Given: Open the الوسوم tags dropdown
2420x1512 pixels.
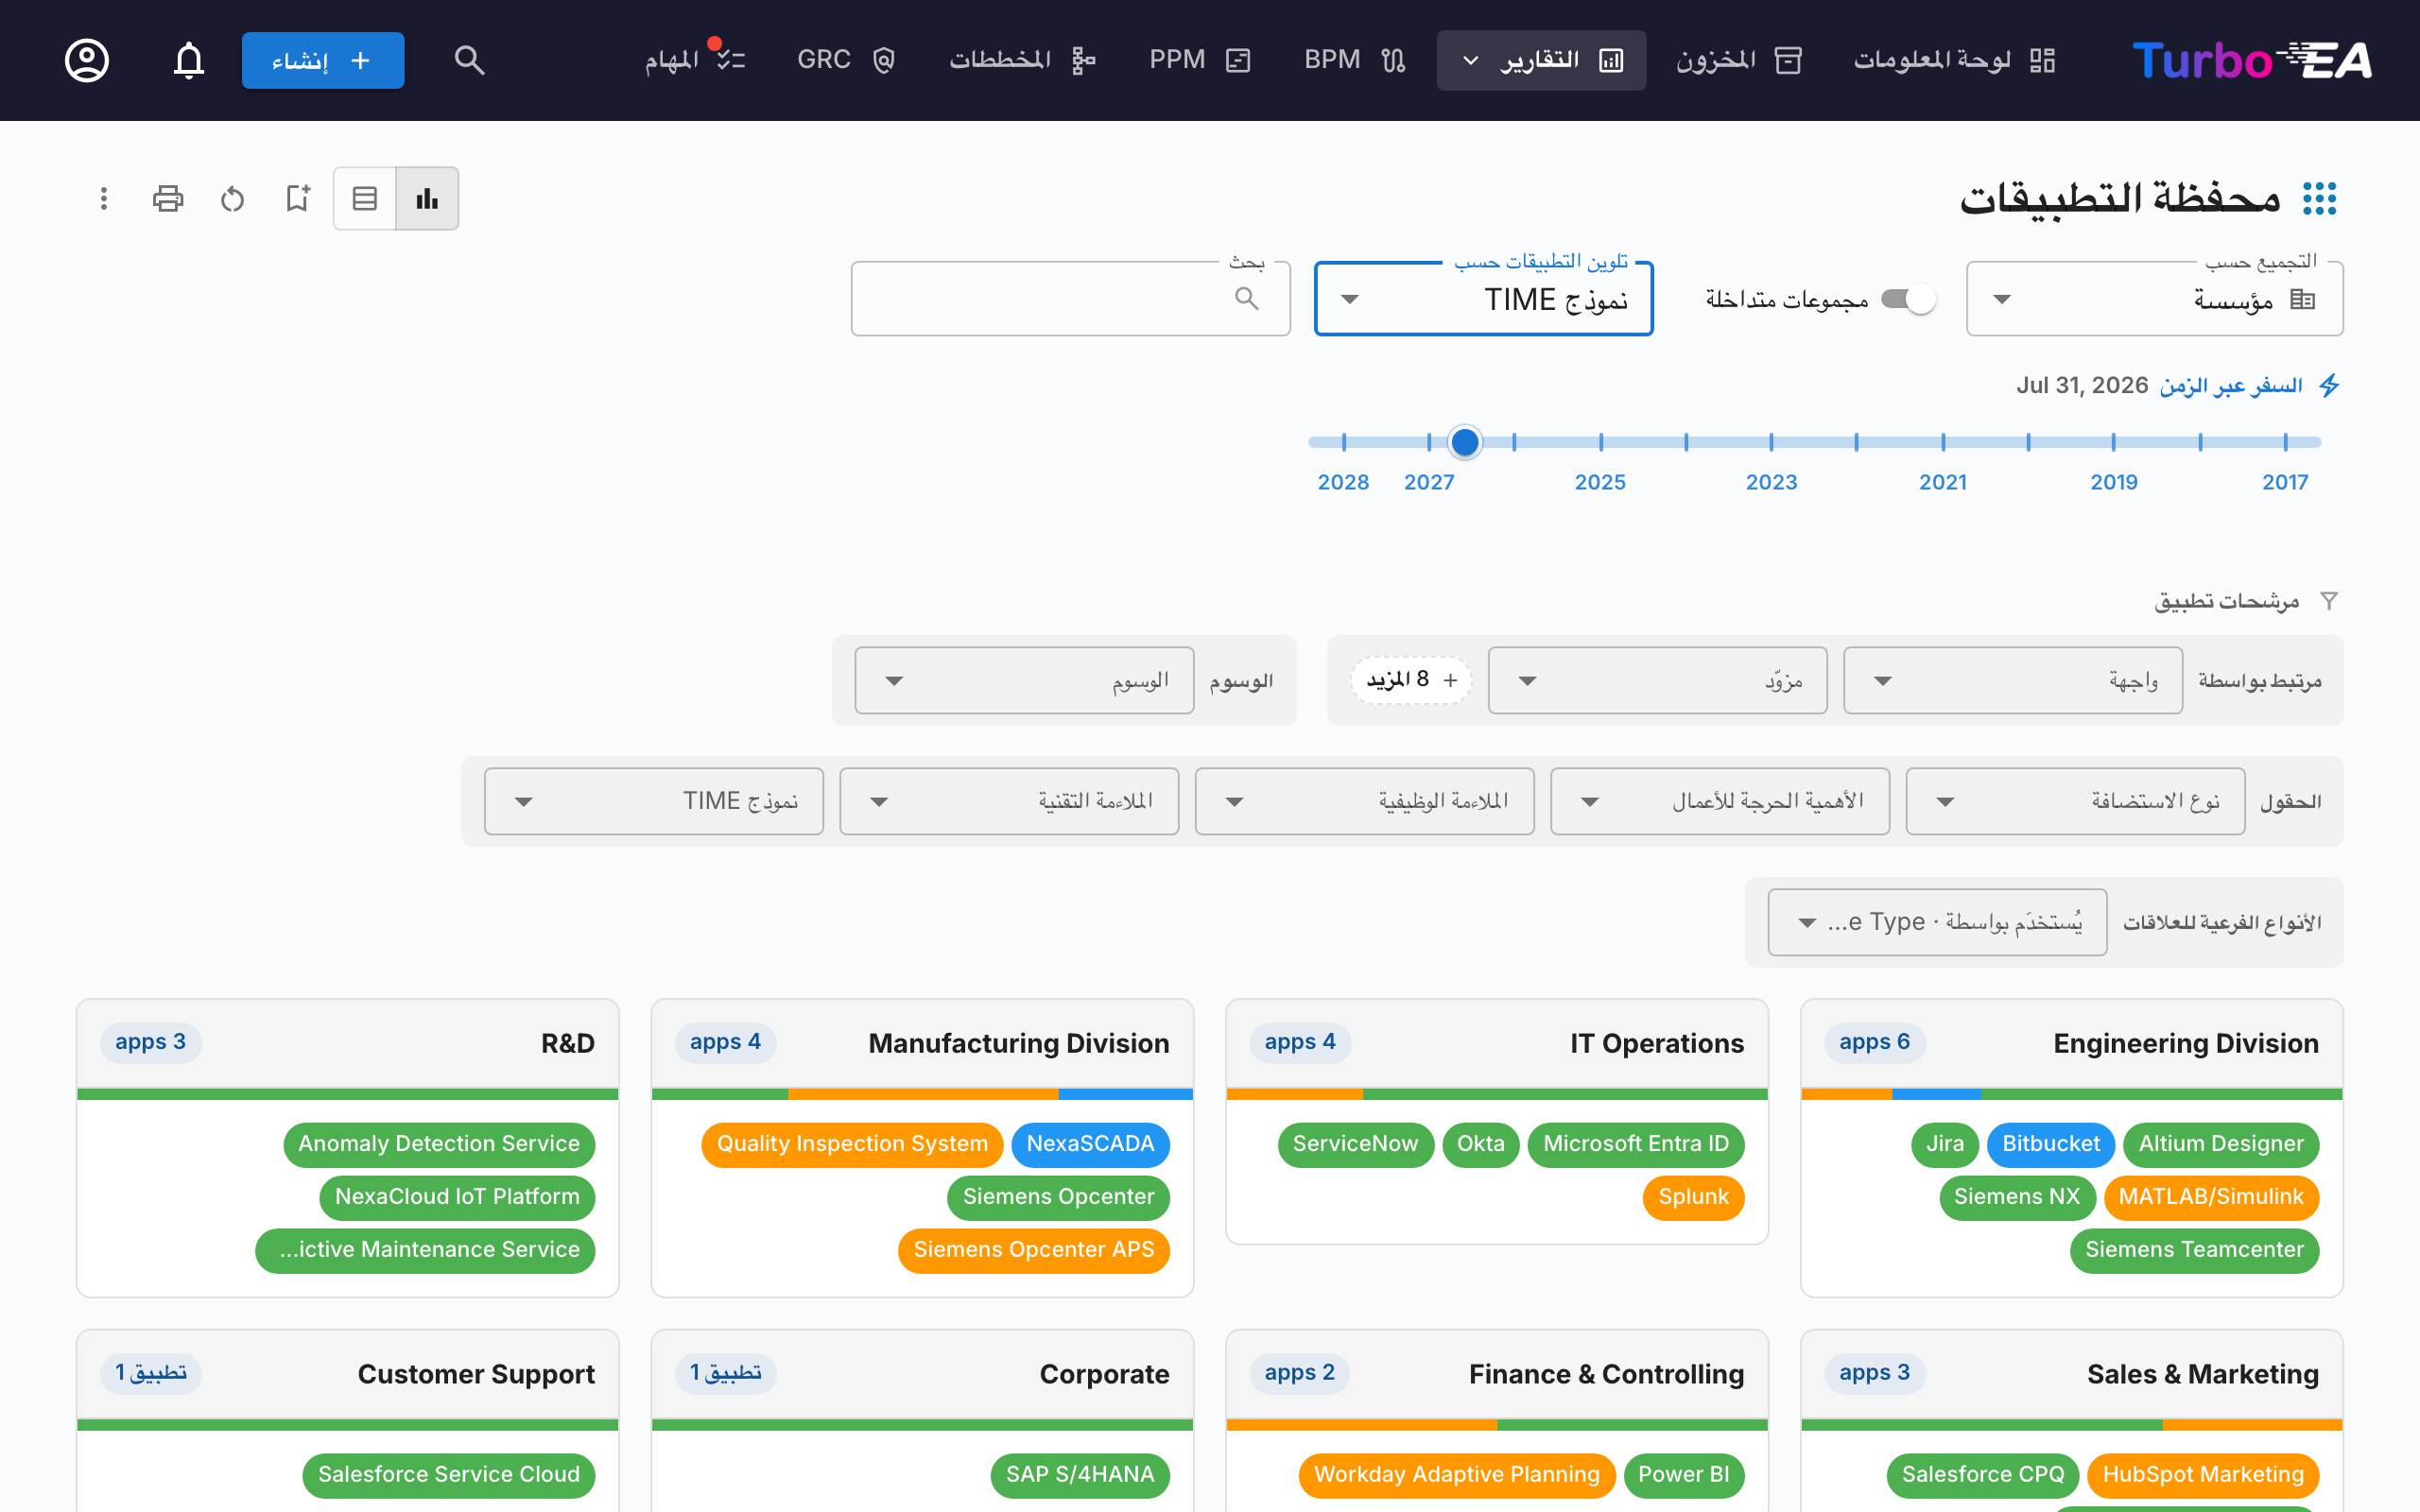Looking at the screenshot, I should pos(1024,680).
